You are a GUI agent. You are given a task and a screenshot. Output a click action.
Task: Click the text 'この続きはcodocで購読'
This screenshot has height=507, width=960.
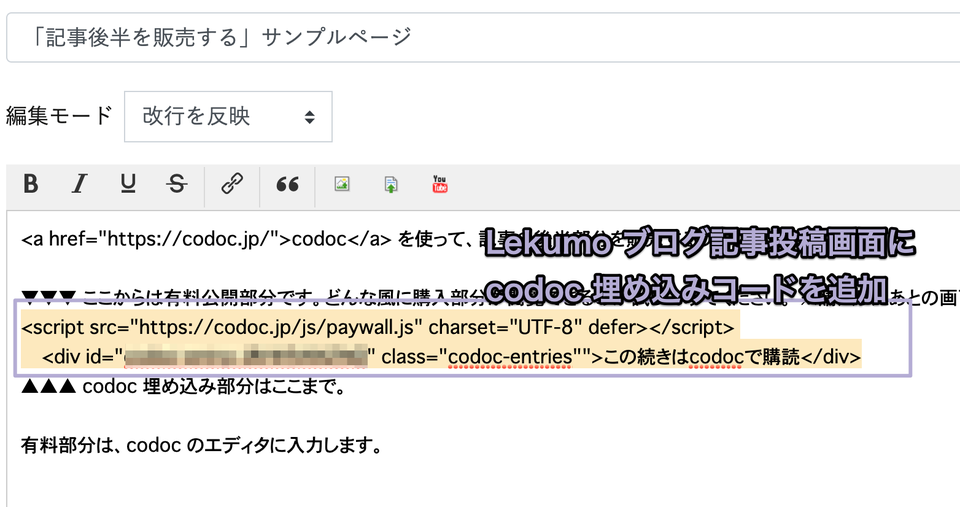click(702, 356)
